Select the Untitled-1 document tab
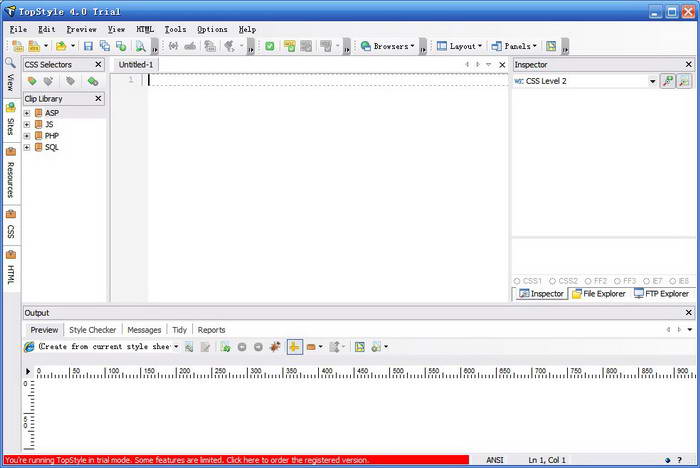This screenshot has height=468, width=700. click(136, 65)
